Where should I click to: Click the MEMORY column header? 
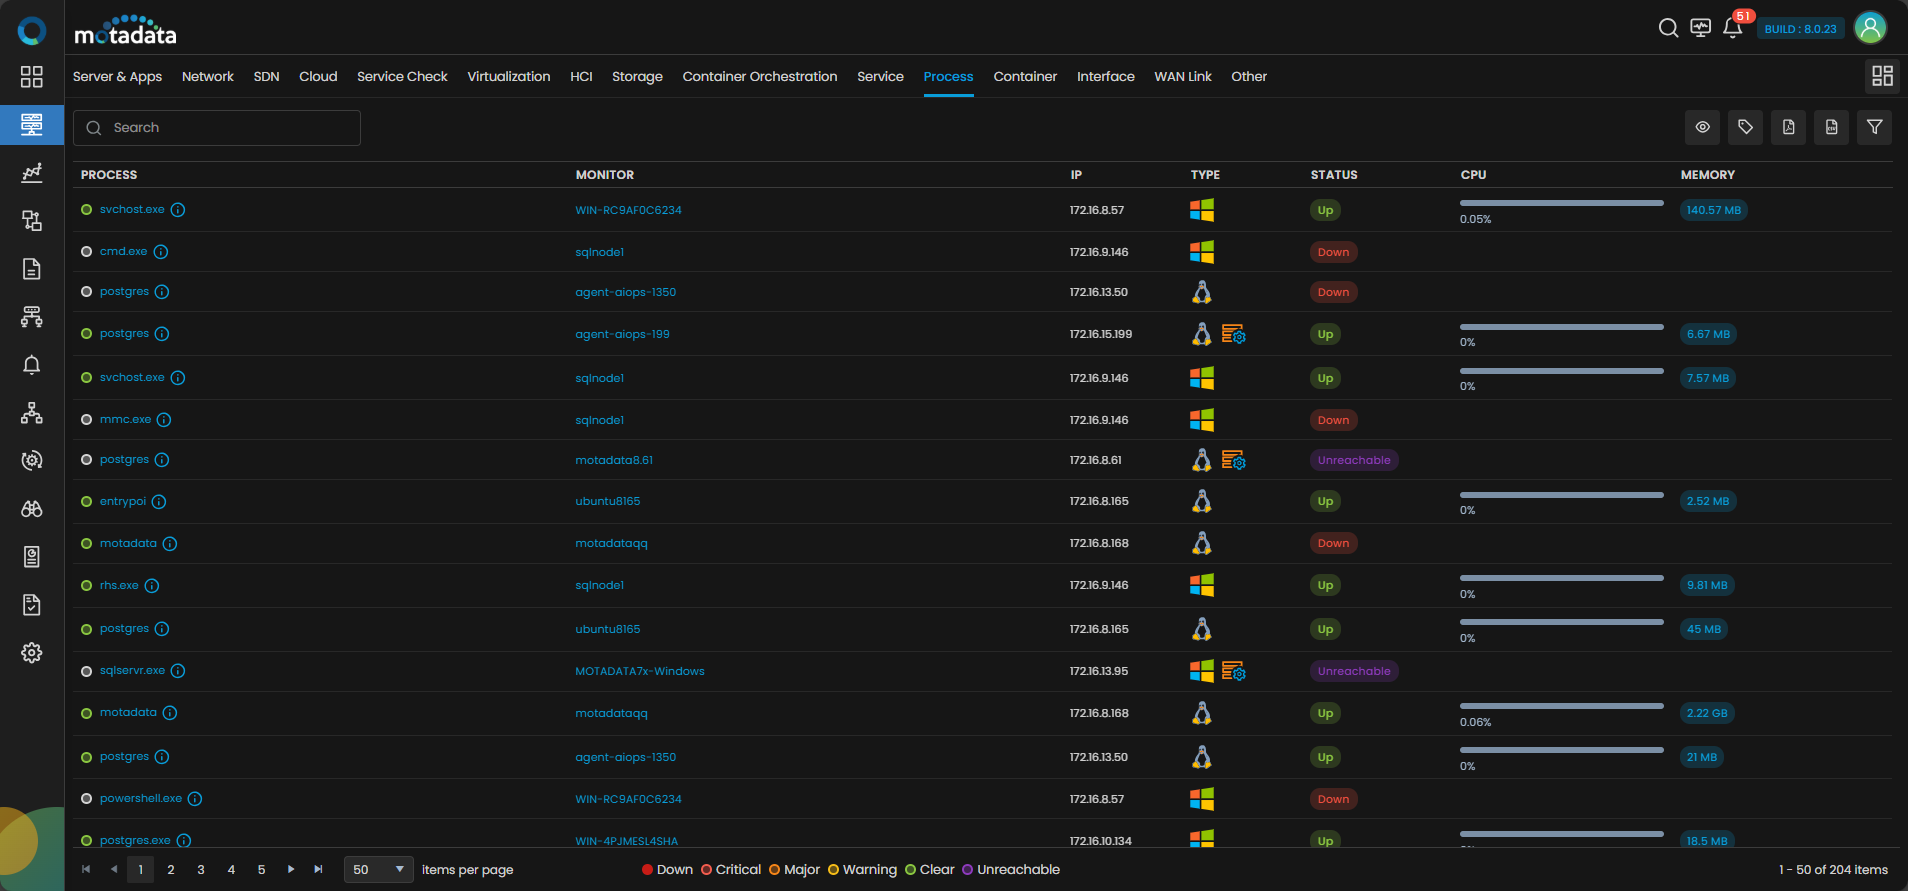coord(1708,175)
